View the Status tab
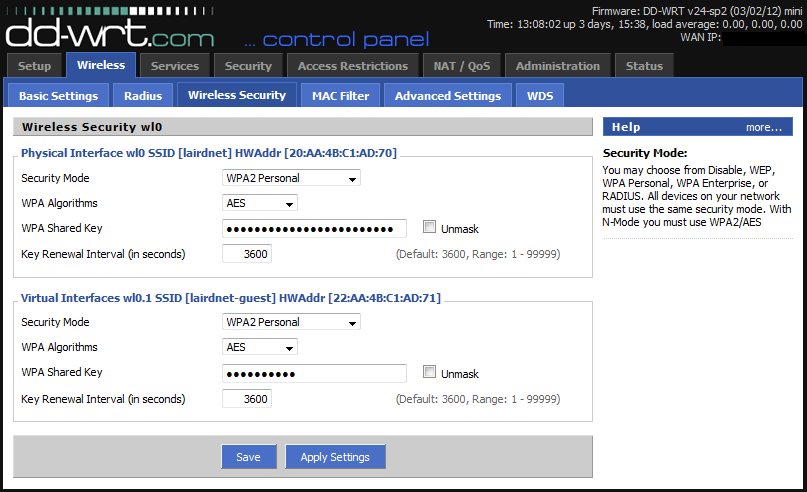 pyautogui.click(x=644, y=66)
